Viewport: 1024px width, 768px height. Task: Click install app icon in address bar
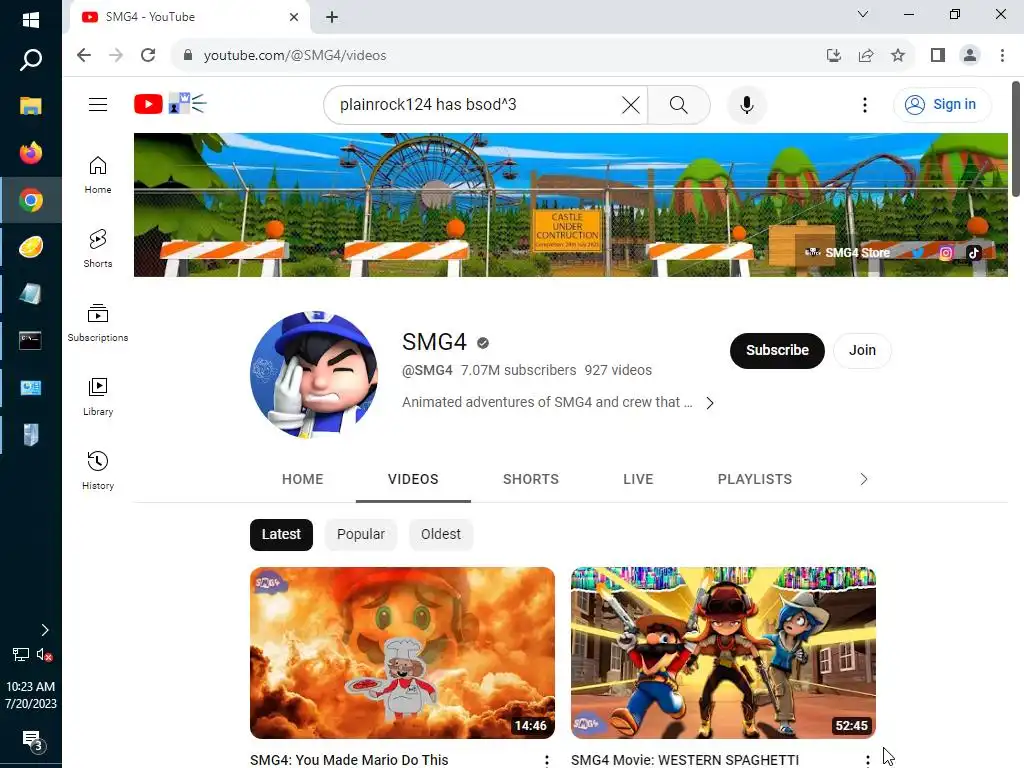point(834,56)
